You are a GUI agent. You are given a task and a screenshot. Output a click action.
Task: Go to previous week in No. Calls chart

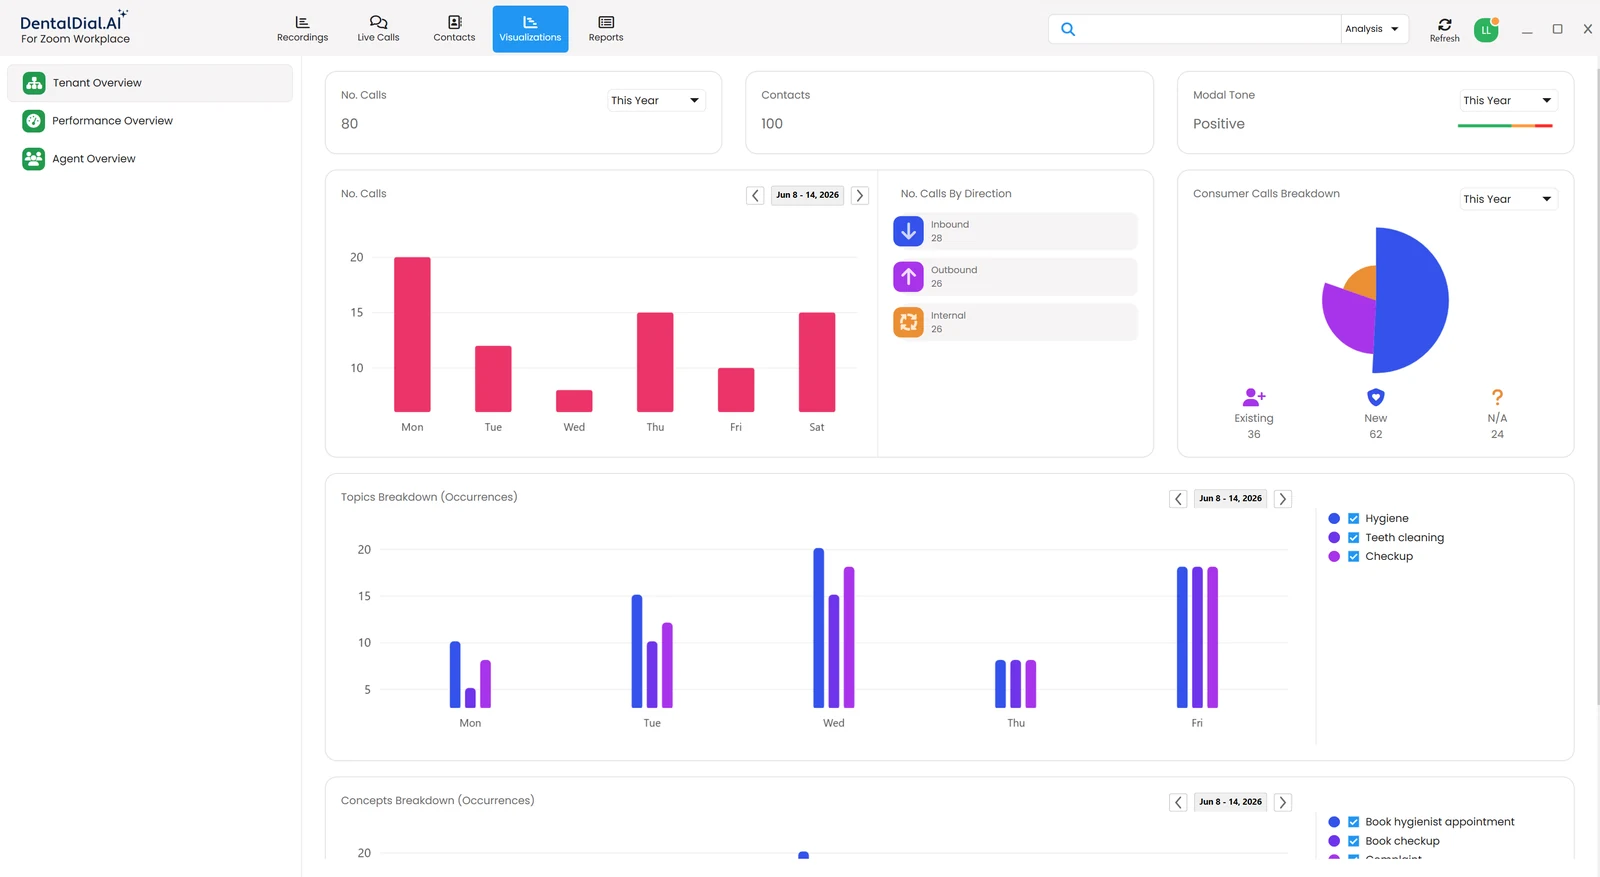pyautogui.click(x=756, y=195)
